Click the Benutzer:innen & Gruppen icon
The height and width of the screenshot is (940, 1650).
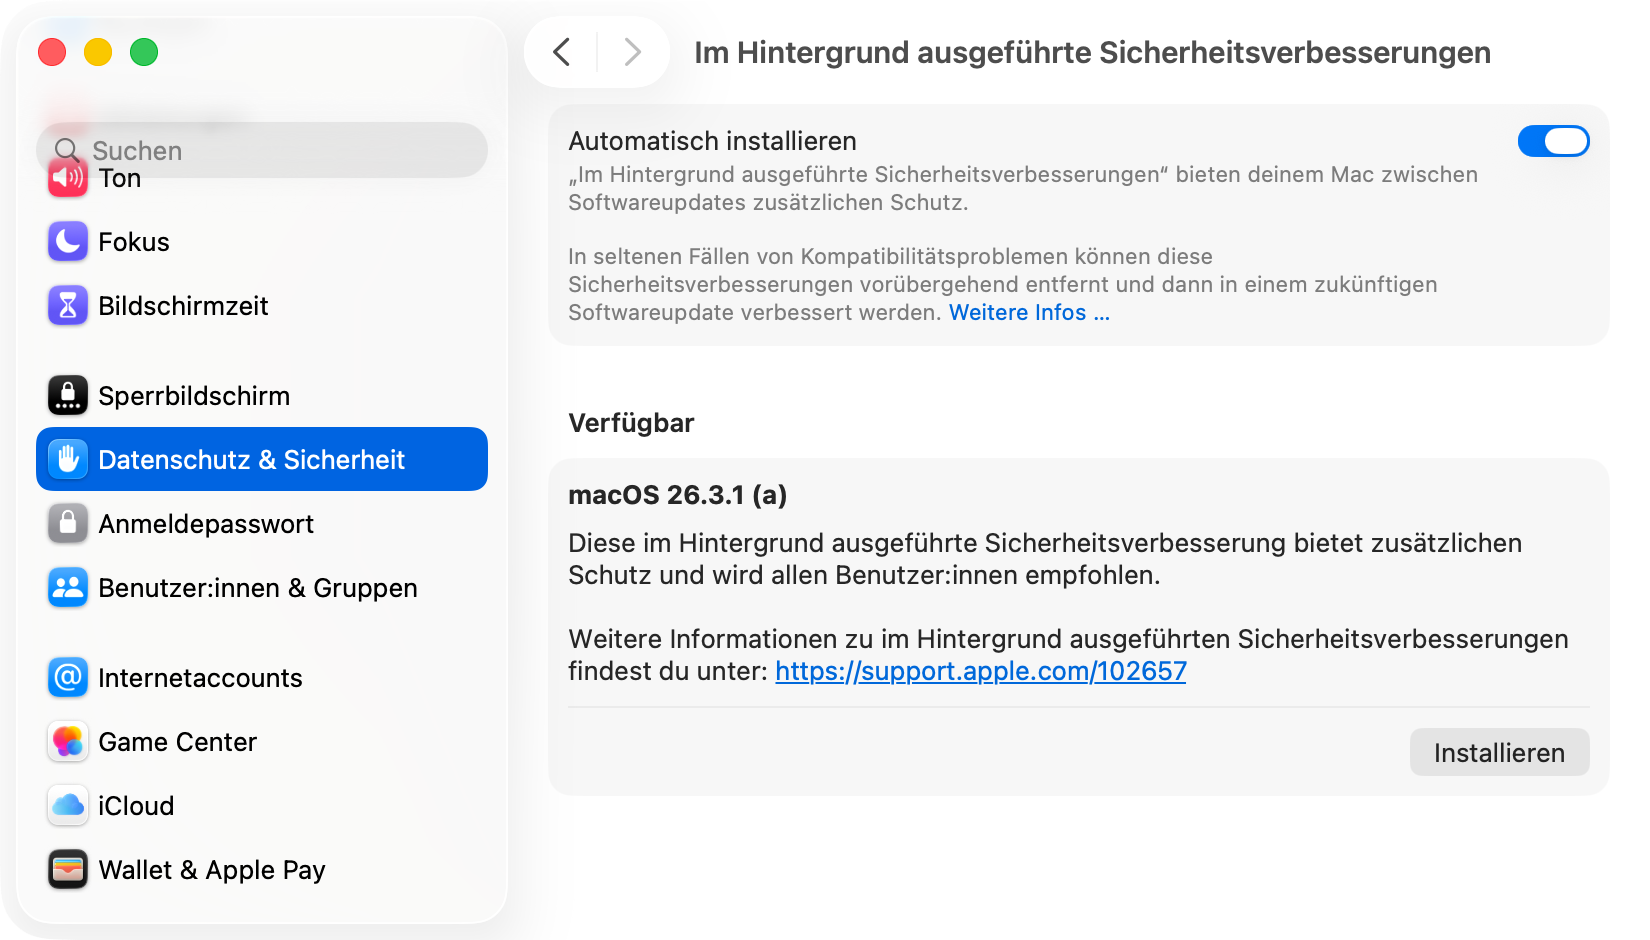[x=67, y=588]
